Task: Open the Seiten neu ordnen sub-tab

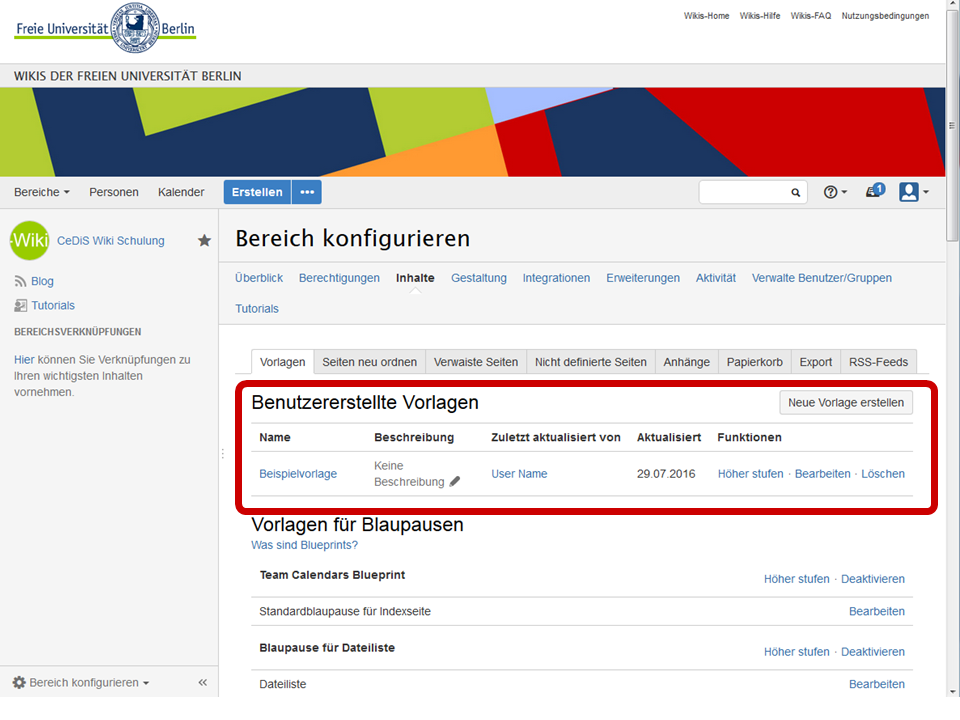Action: pyautogui.click(x=370, y=362)
